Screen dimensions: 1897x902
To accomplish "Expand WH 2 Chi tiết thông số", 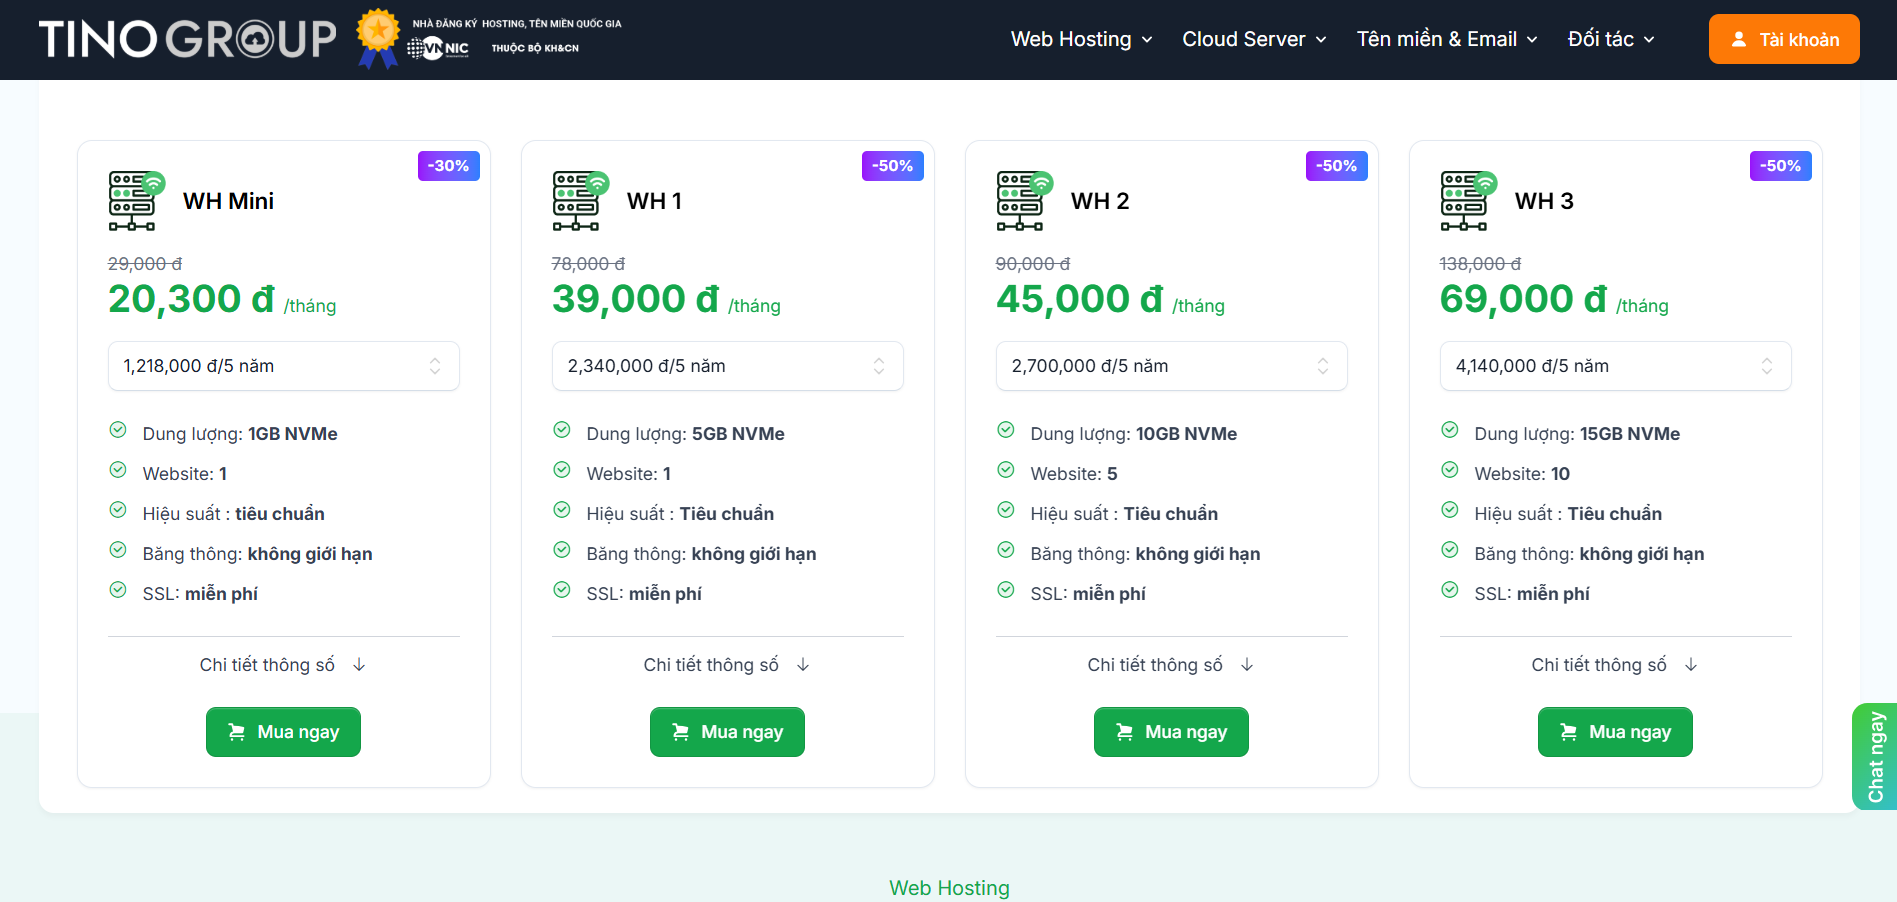I will [1170, 665].
